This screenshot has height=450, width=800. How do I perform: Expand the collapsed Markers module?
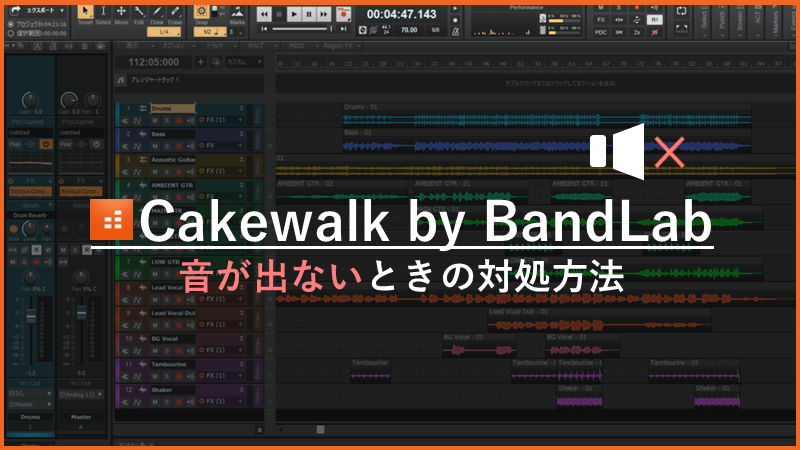click(x=776, y=22)
